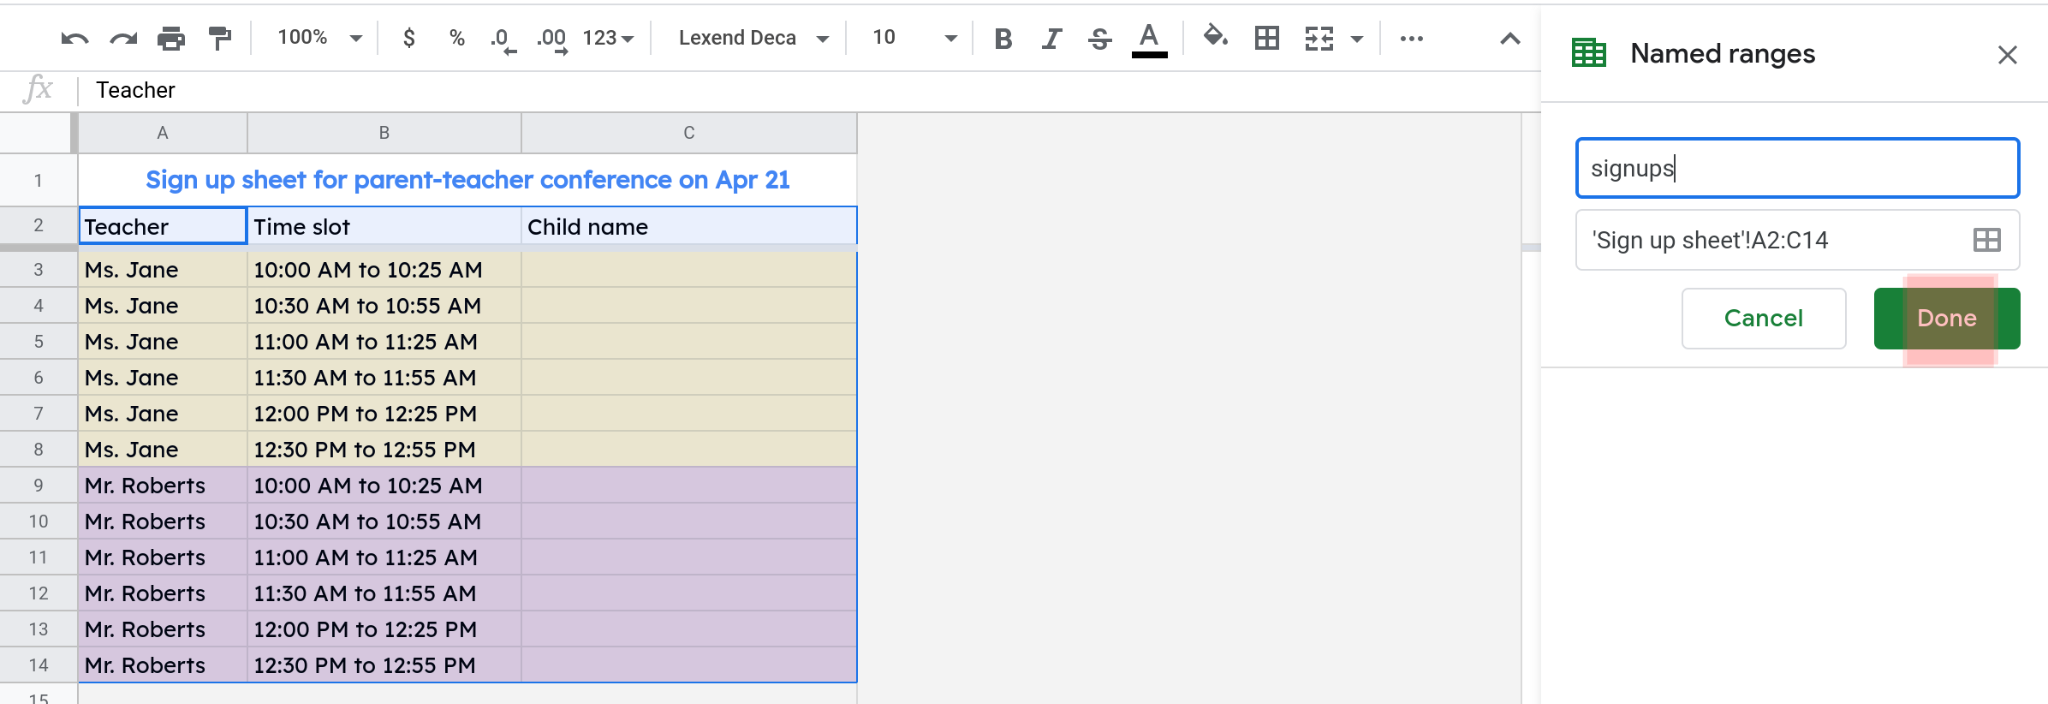Increase decimal places icon
2048x704 pixels.
552,39
